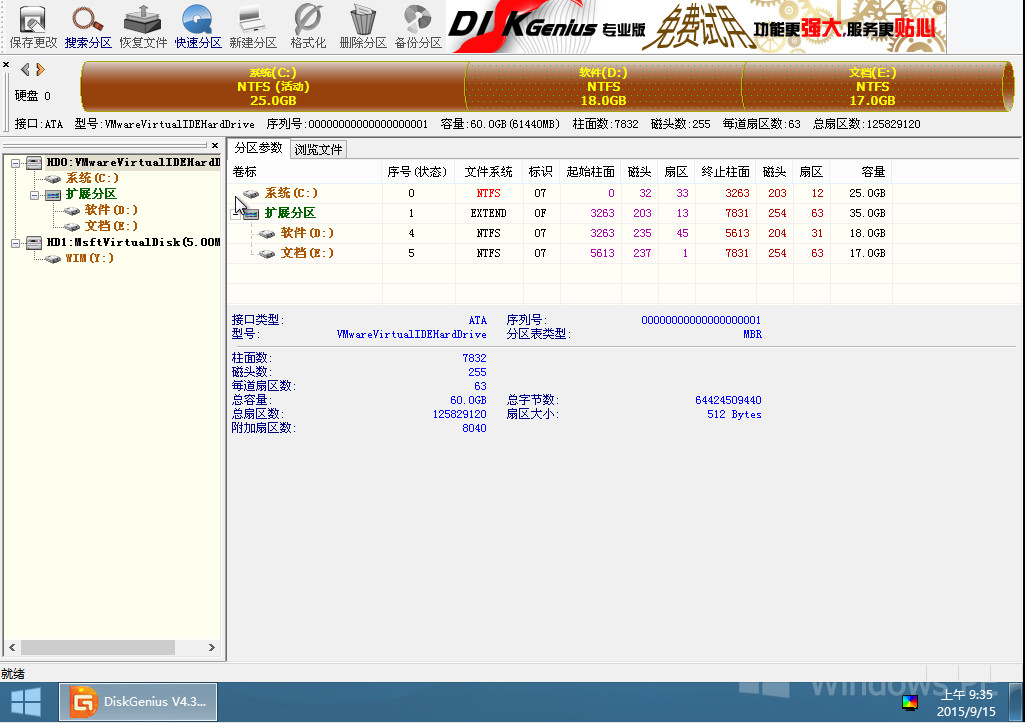
Task: Click the red NTFS cell in 系统(C:) row
Action: [488, 193]
